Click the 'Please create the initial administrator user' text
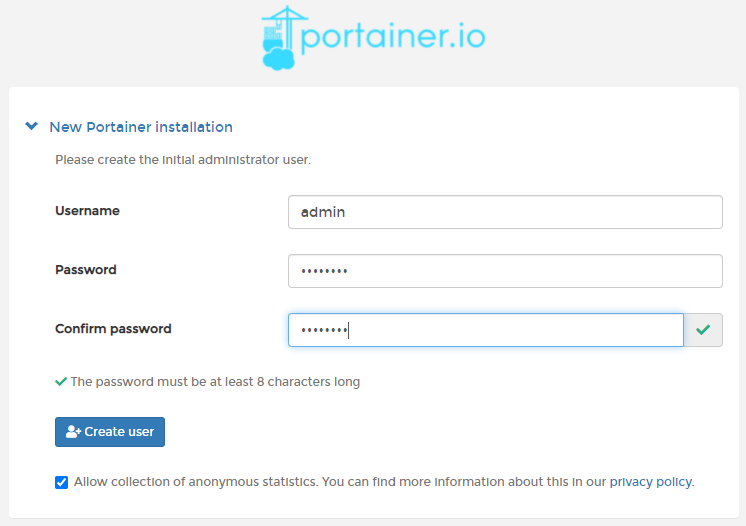Image resolution: width=746 pixels, height=526 pixels. (x=183, y=160)
